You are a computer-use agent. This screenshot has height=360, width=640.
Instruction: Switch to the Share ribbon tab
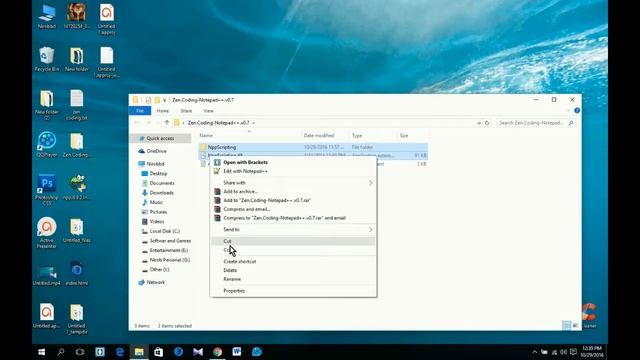click(x=186, y=111)
